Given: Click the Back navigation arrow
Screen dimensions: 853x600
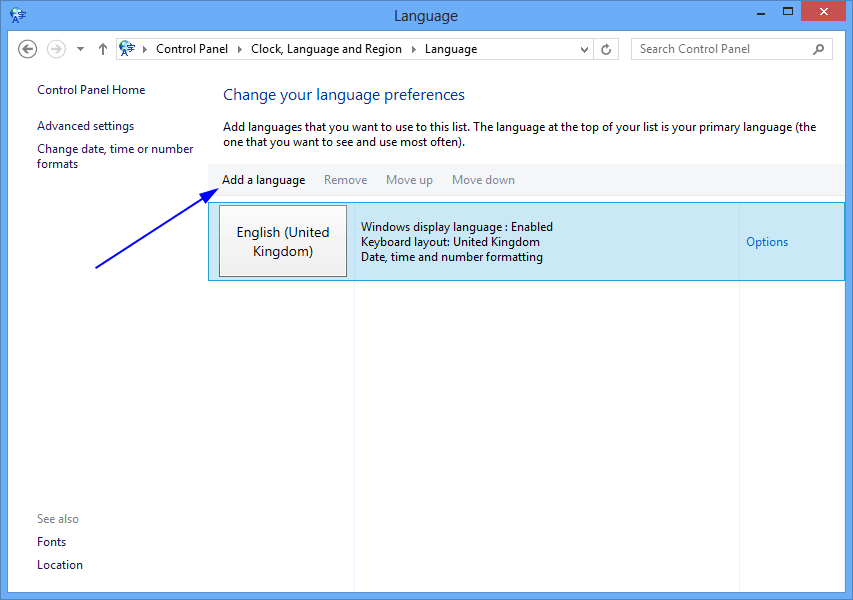Looking at the screenshot, I should [27, 49].
